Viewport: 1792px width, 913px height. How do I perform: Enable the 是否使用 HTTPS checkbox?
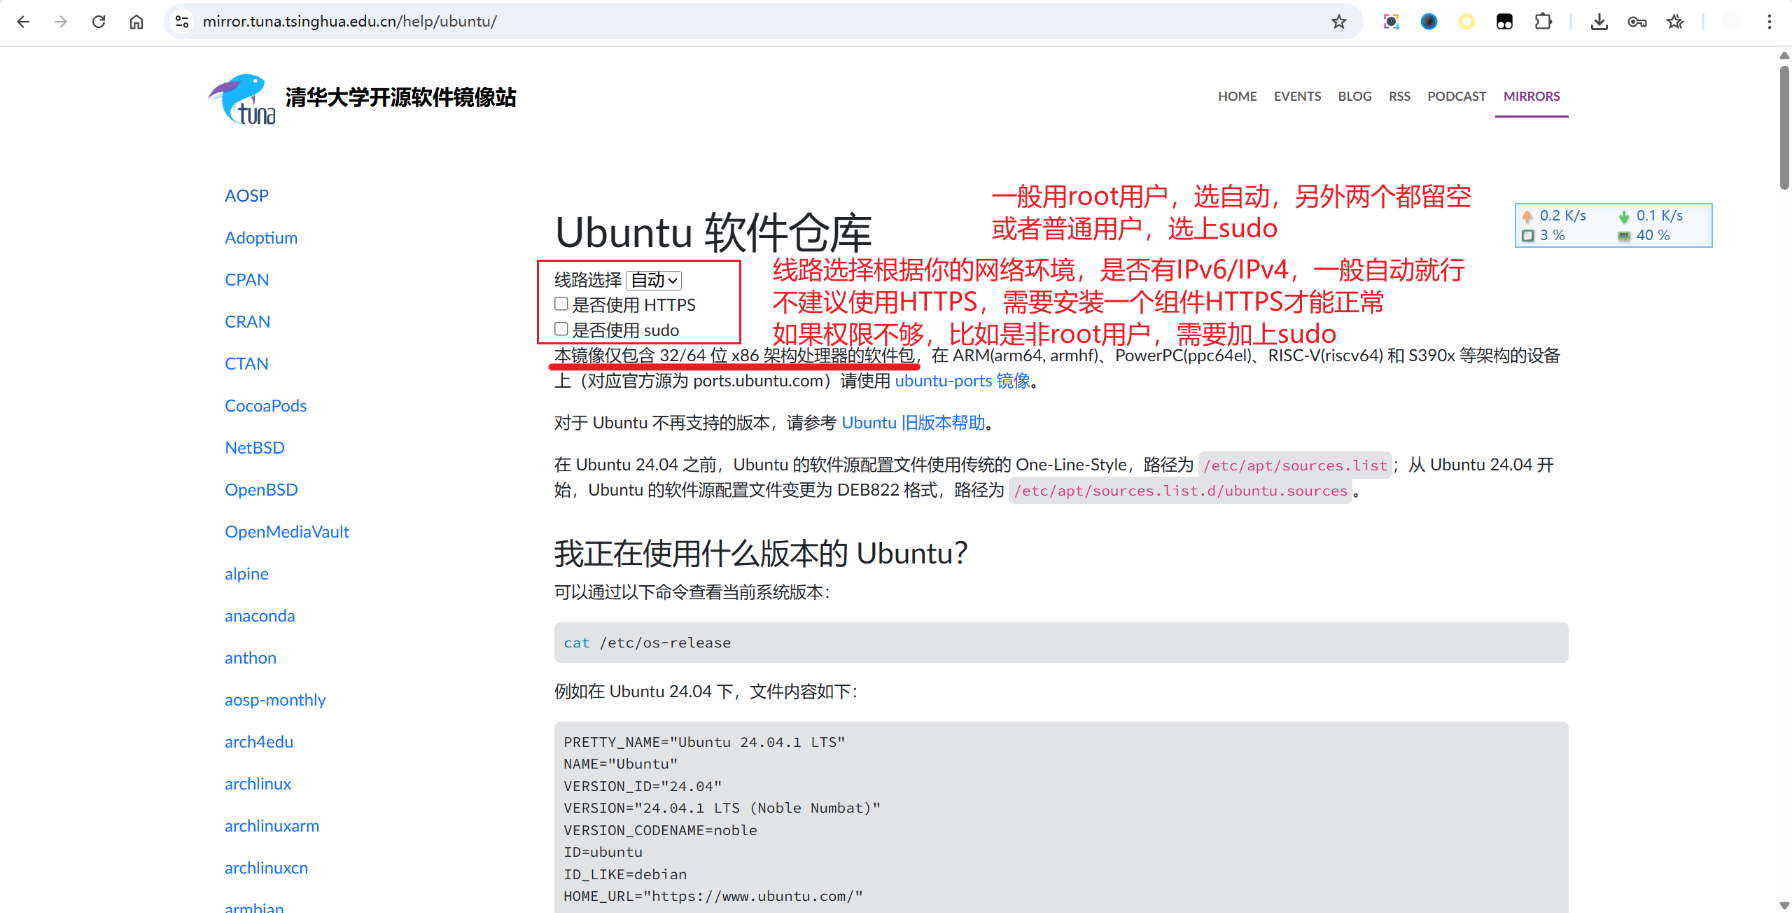tap(561, 303)
